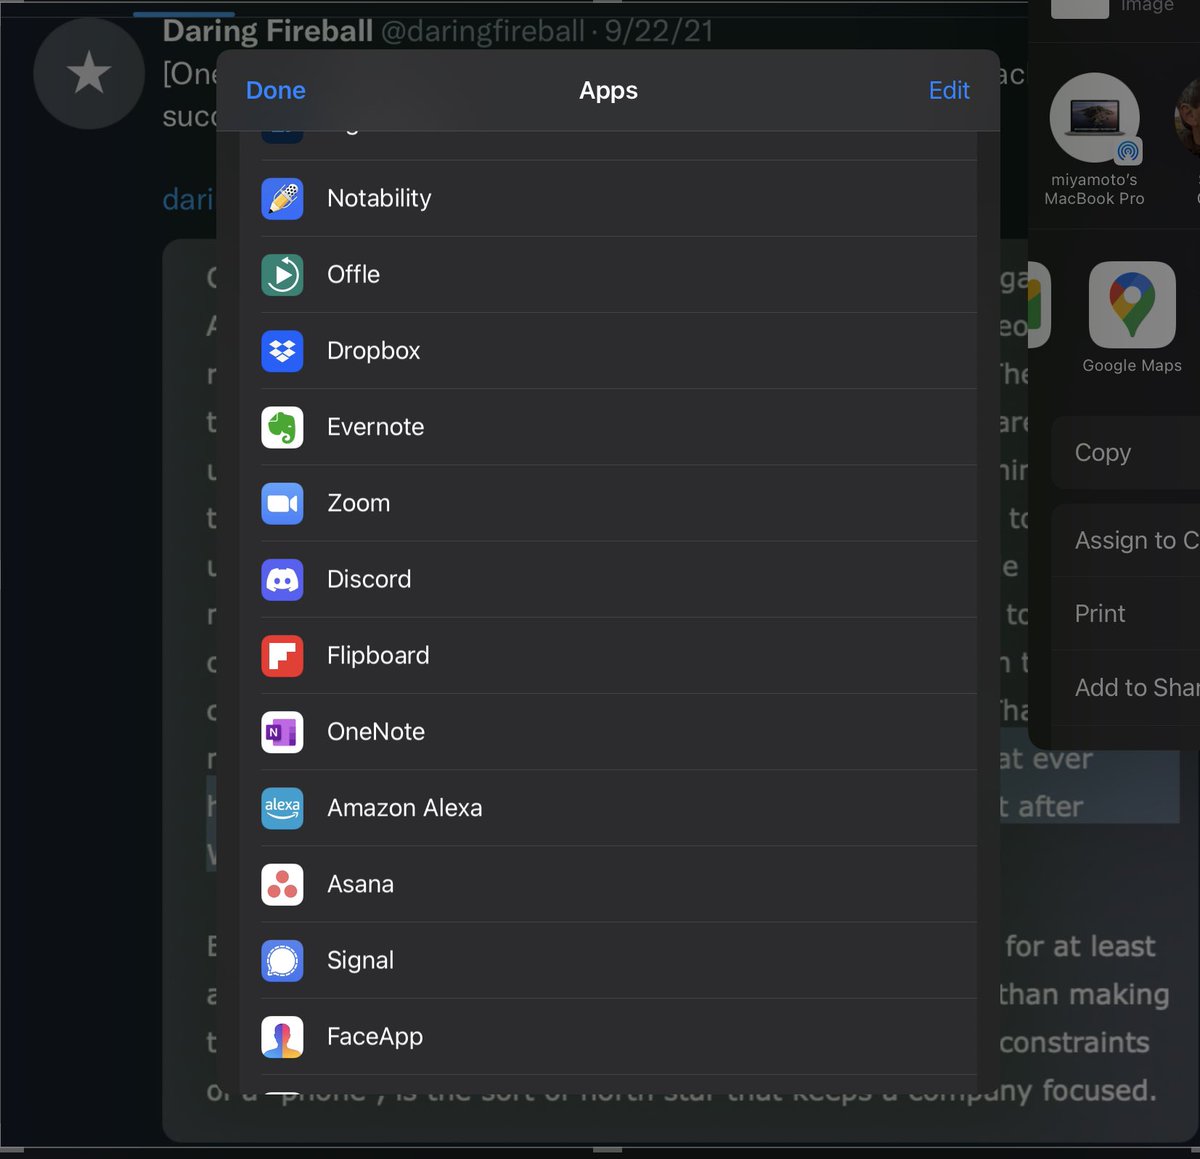Select the Discord row label

tap(369, 579)
